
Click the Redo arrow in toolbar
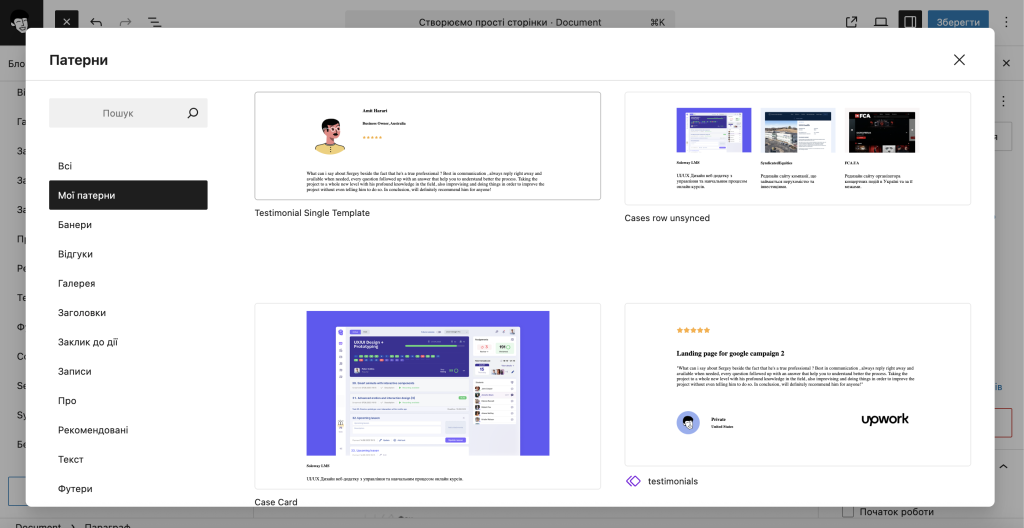[125, 21]
